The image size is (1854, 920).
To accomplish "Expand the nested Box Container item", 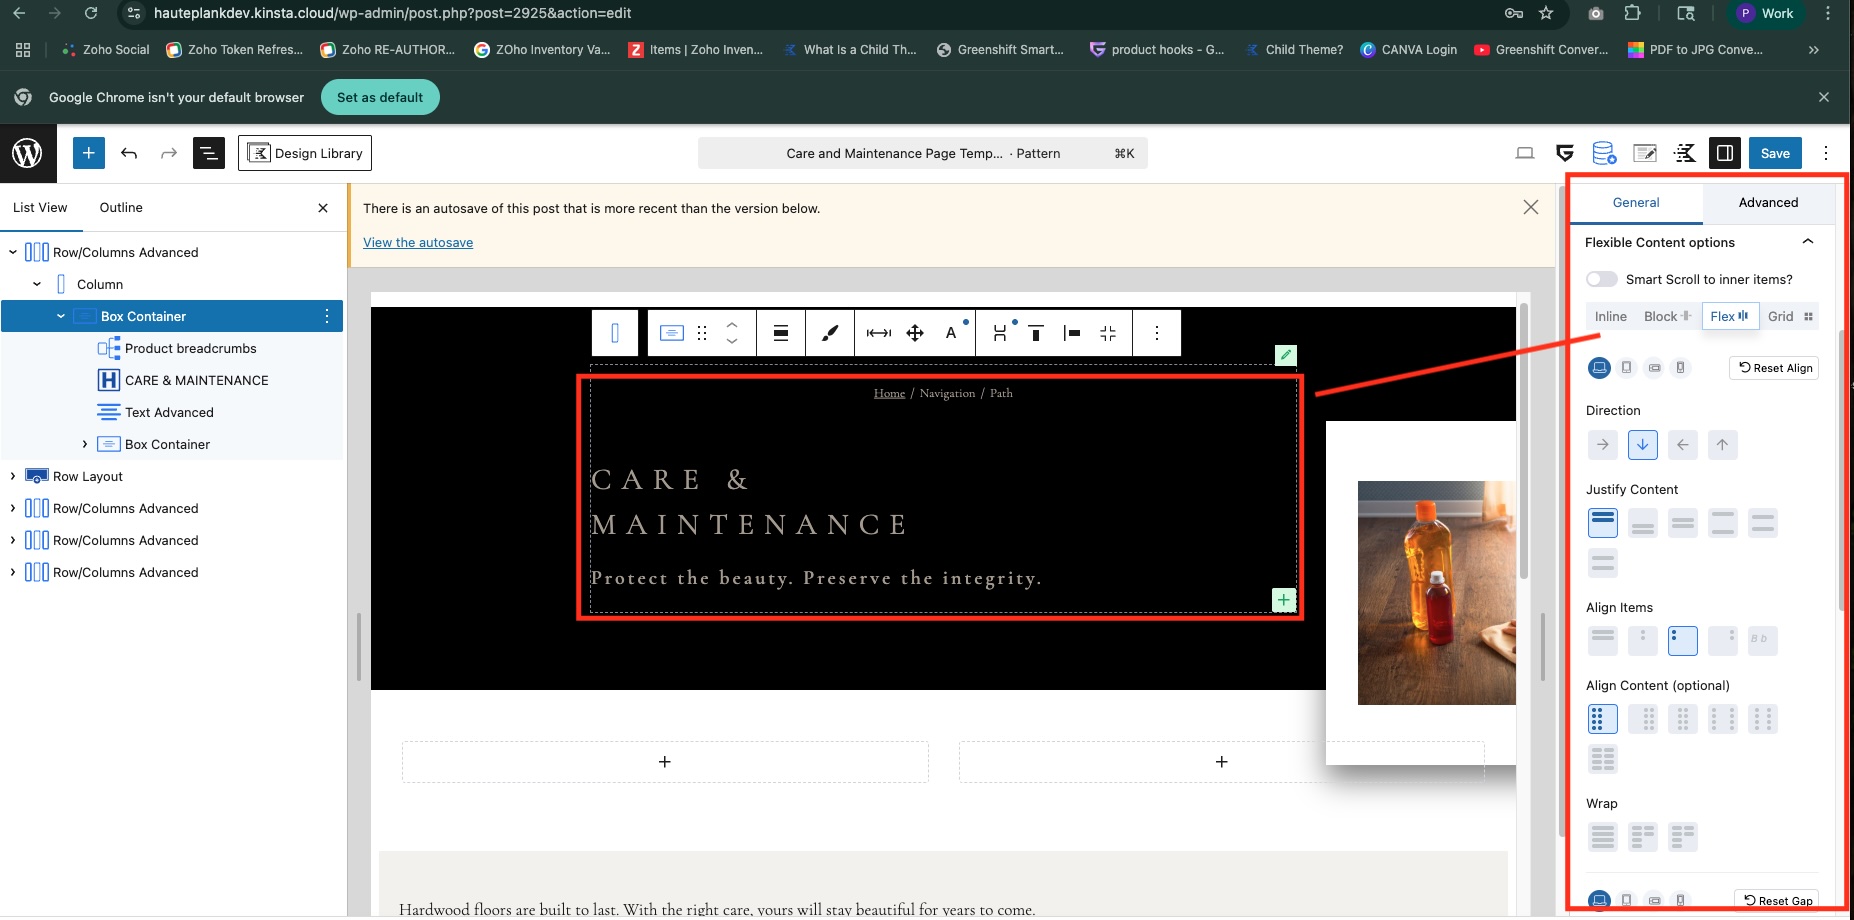I will click(x=85, y=444).
